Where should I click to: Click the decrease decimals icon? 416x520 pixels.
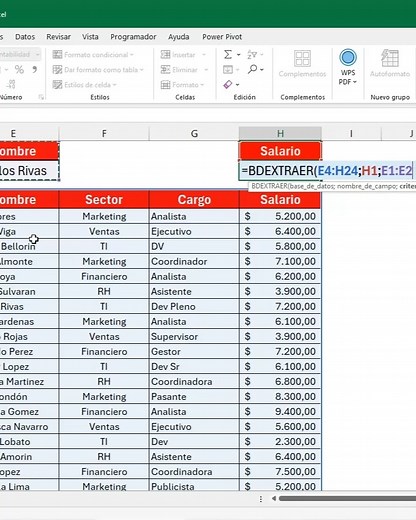pyautogui.click(x=11, y=84)
